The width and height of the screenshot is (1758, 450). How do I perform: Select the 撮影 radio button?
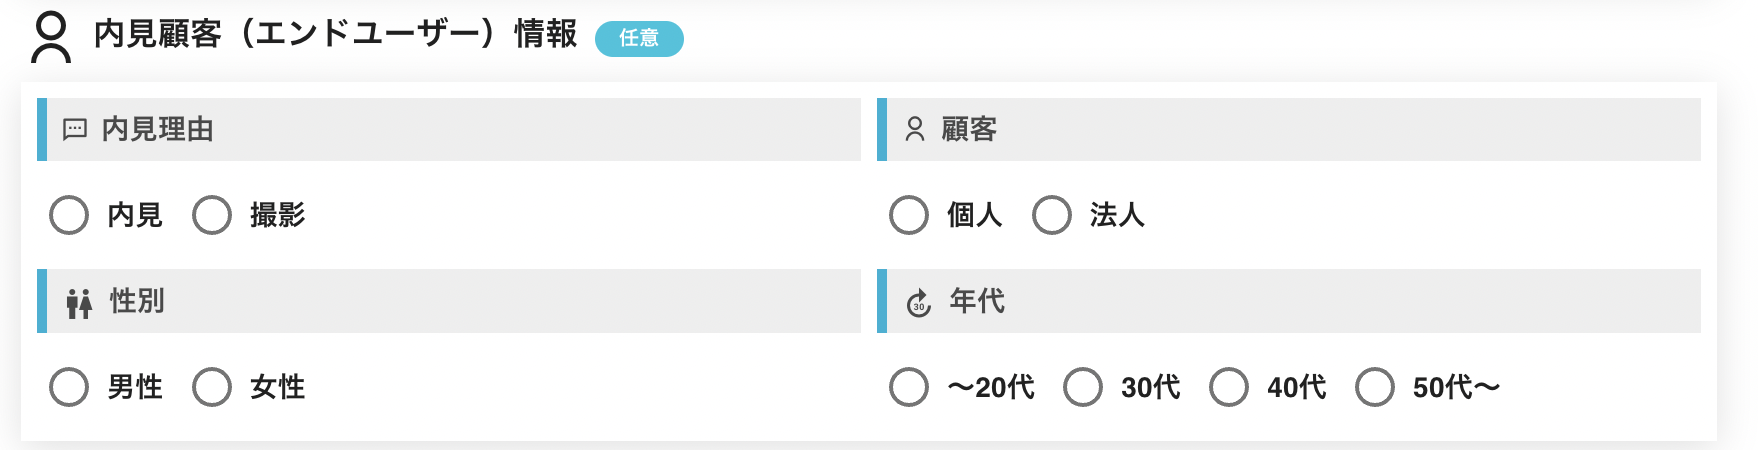(x=212, y=215)
